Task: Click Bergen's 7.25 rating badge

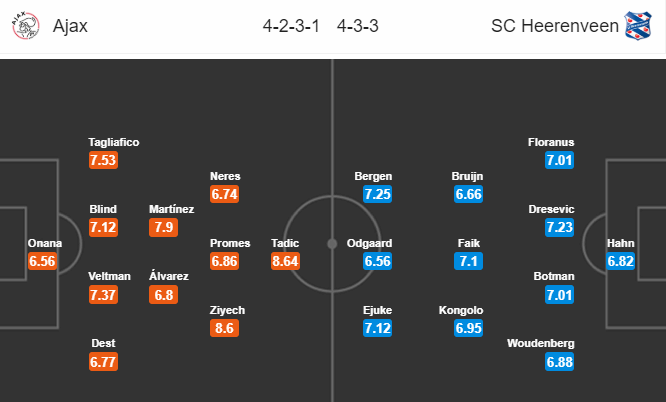Action: (x=377, y=194)
